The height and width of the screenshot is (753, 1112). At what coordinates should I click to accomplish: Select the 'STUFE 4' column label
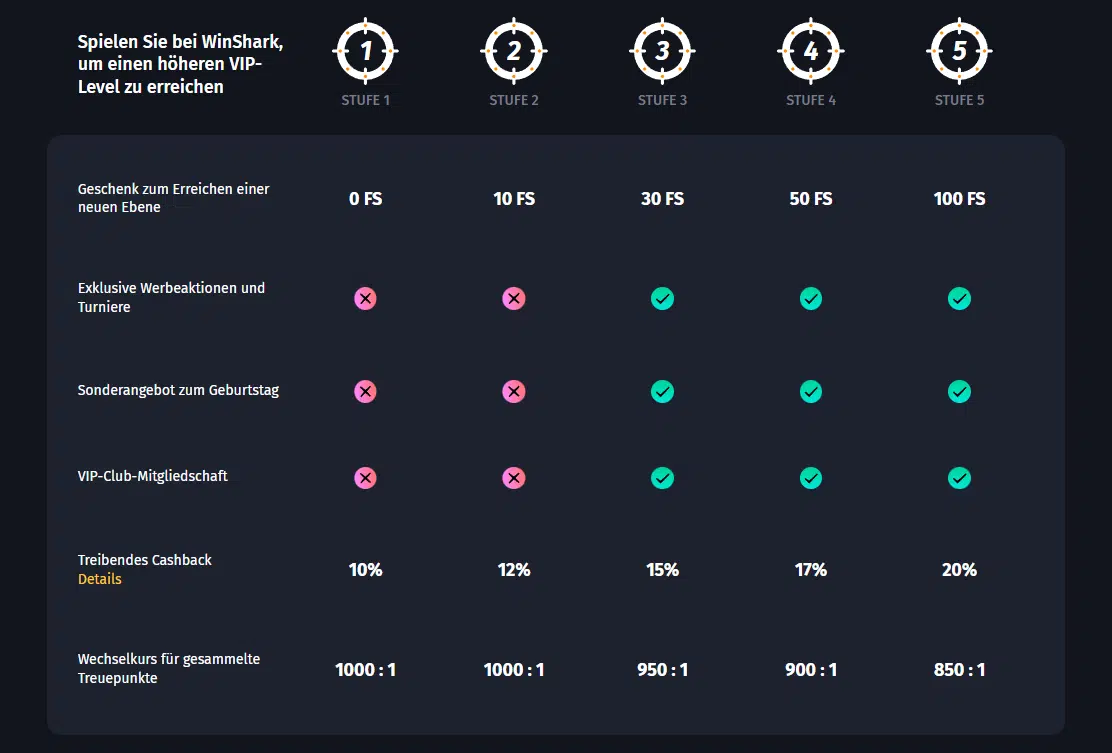811,100
